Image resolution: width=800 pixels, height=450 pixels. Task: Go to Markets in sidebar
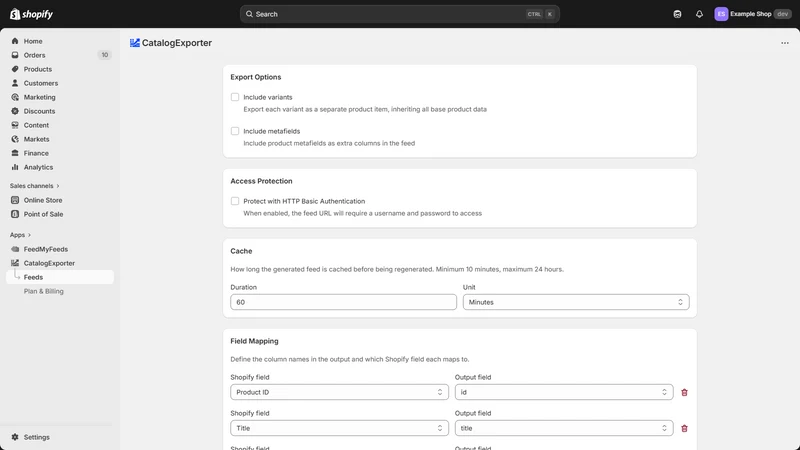tap(36, 139)
